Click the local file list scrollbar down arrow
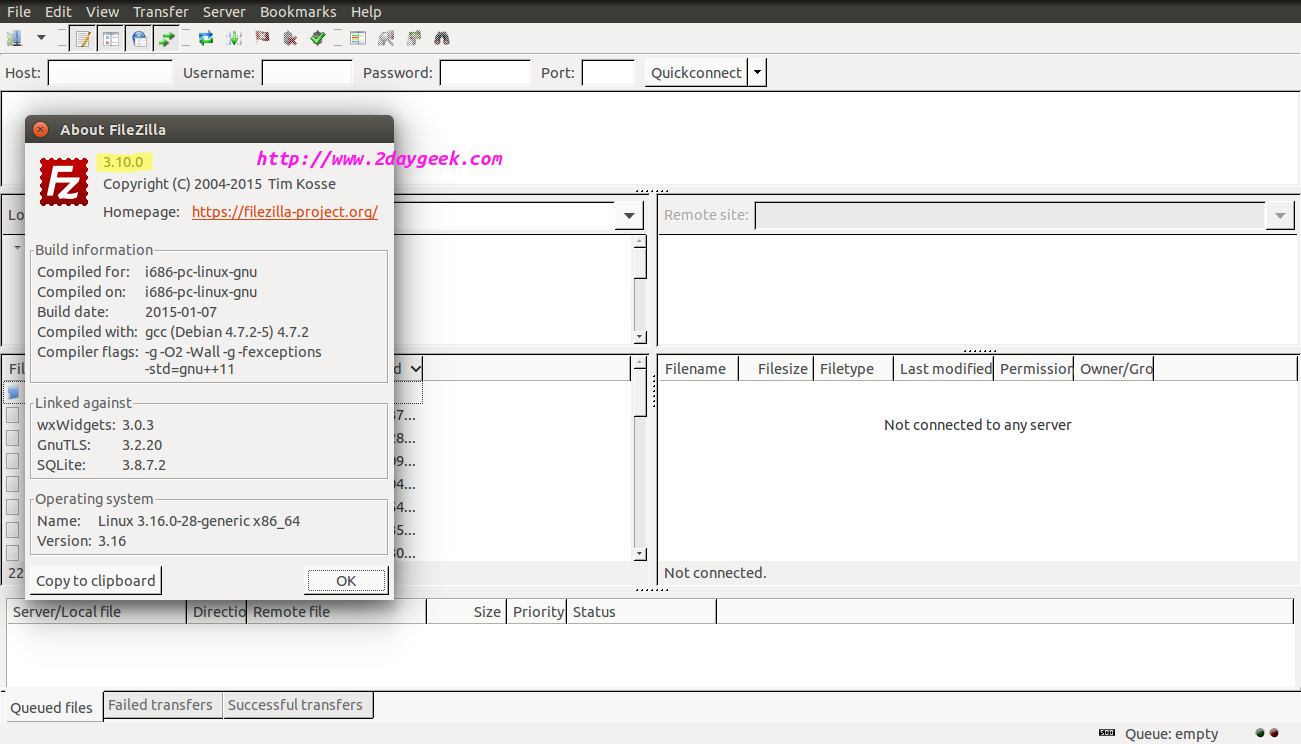This screenshot has width=1301, height=744. point(640,554)
